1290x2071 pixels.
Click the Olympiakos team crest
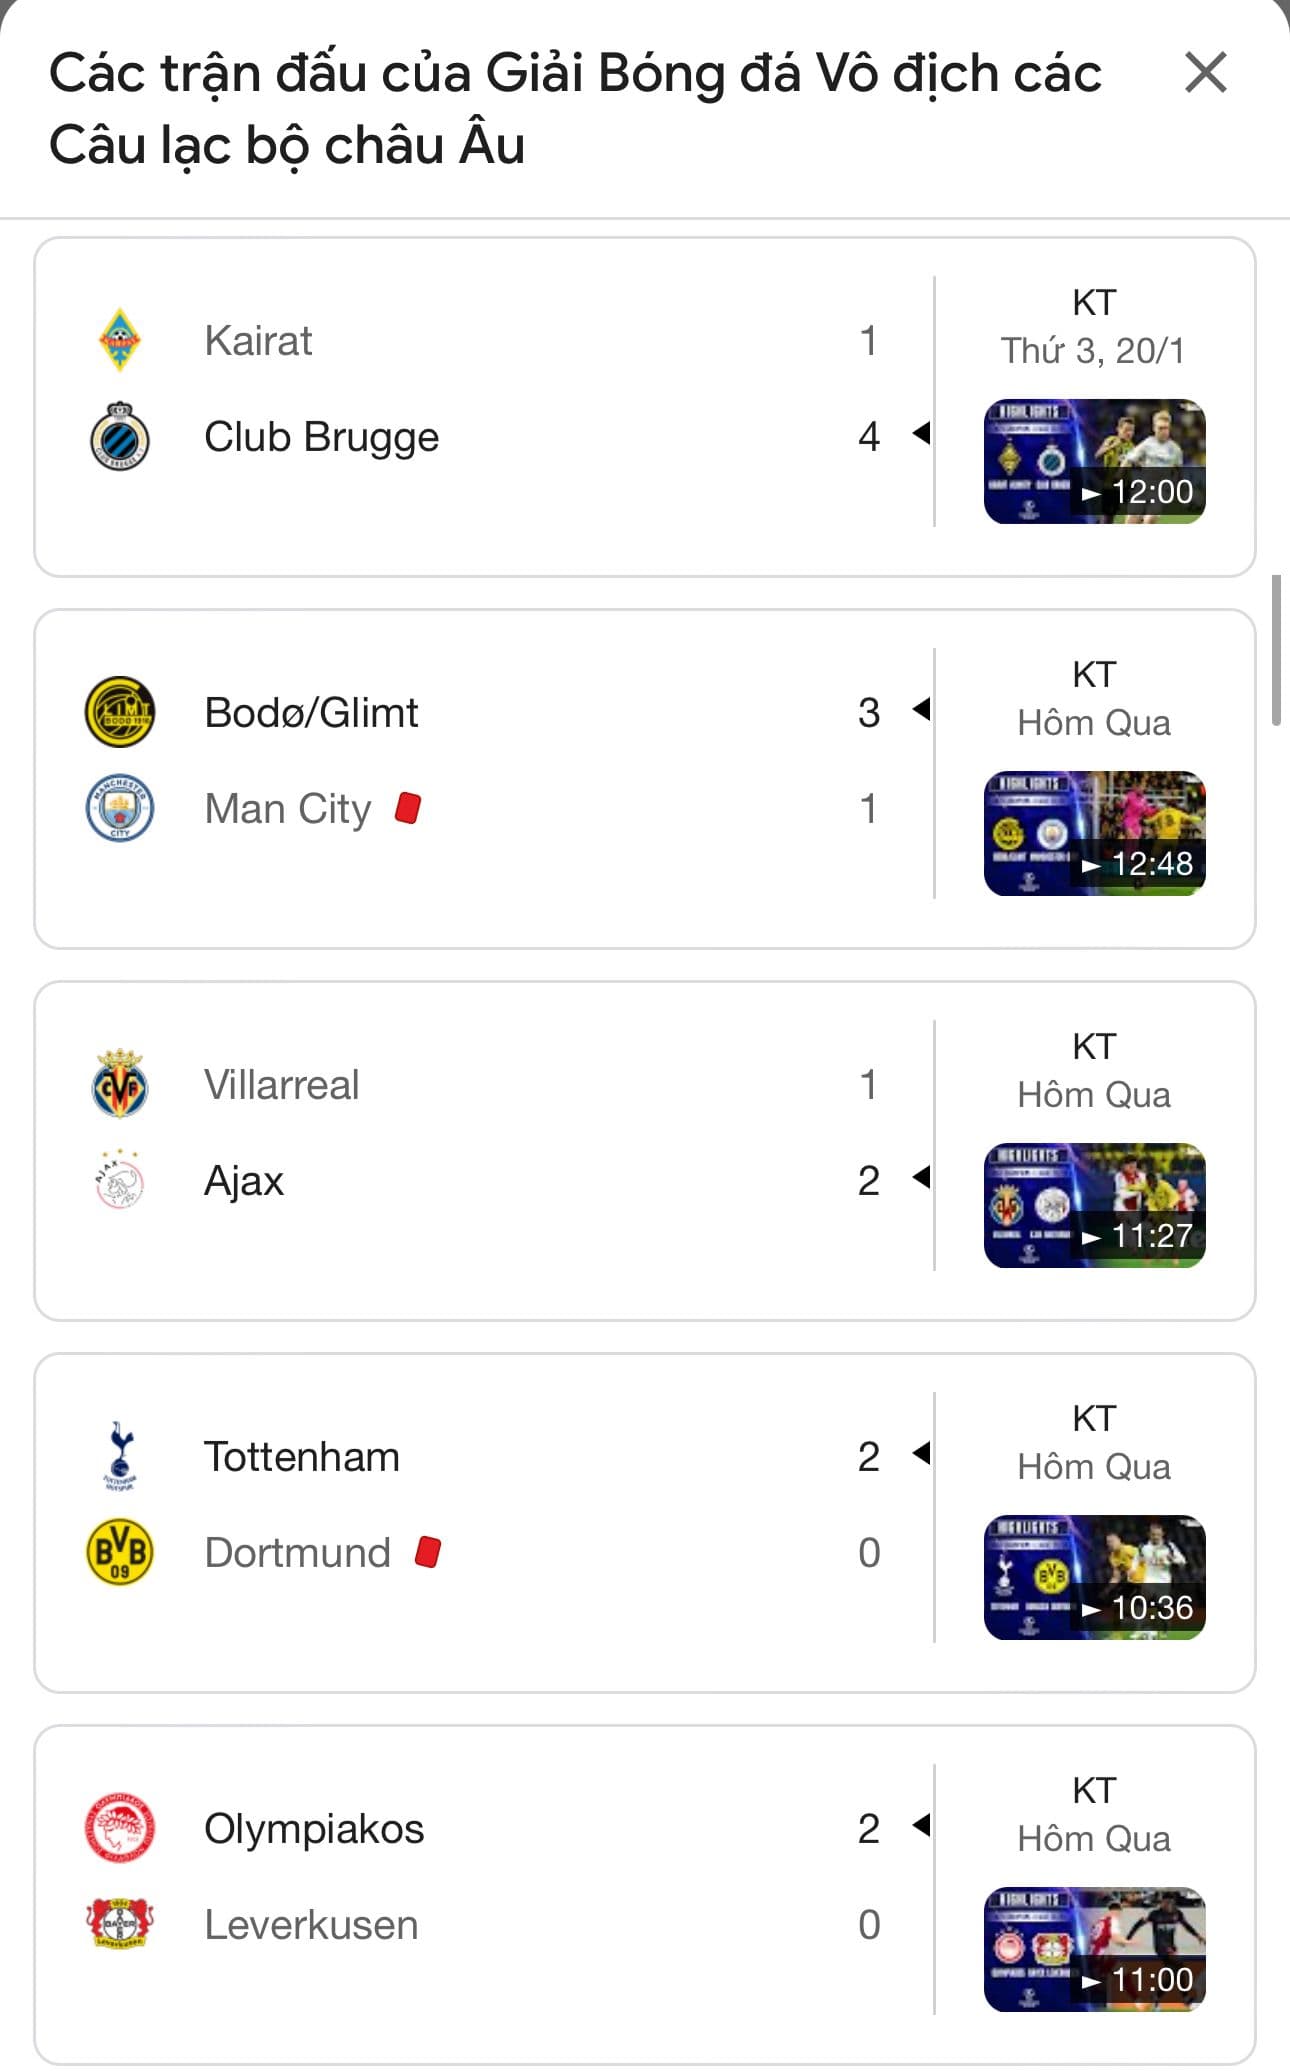pyautogui.click(x=120, y=1828)
